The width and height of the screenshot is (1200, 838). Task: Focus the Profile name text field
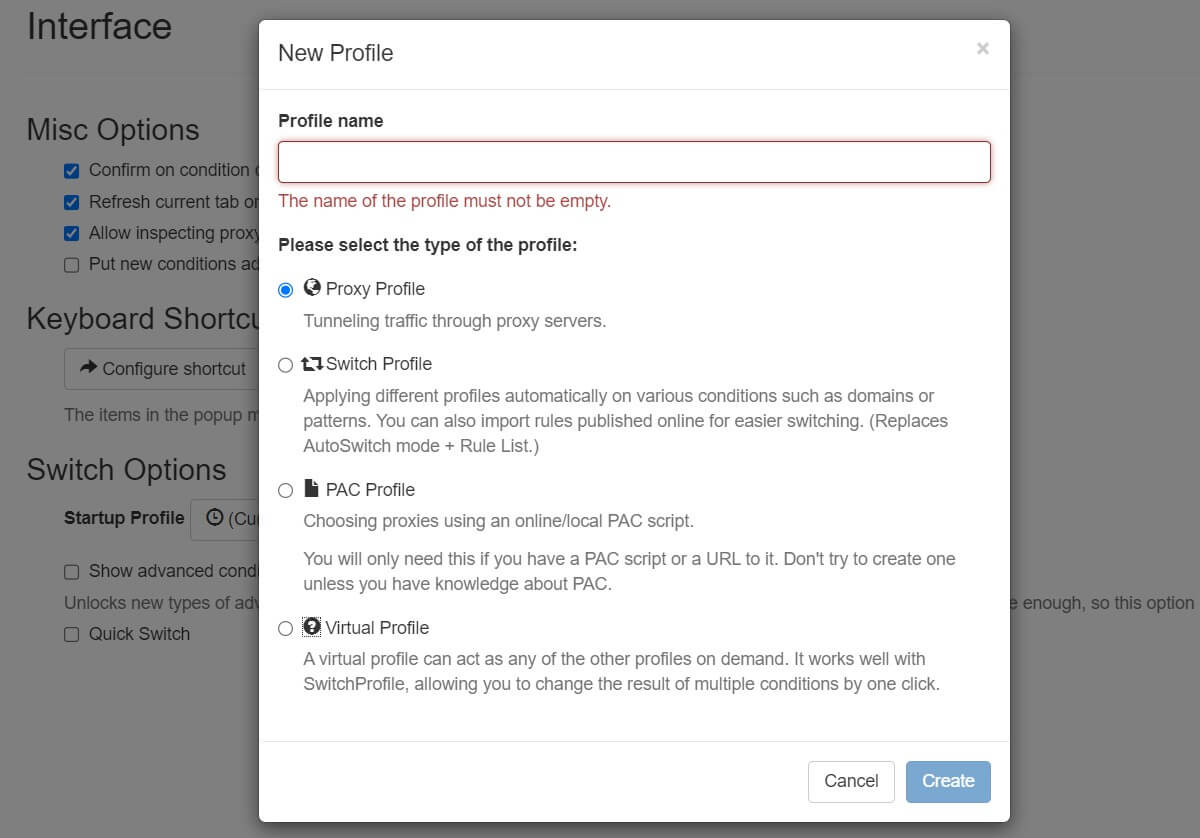click(634, 162)
